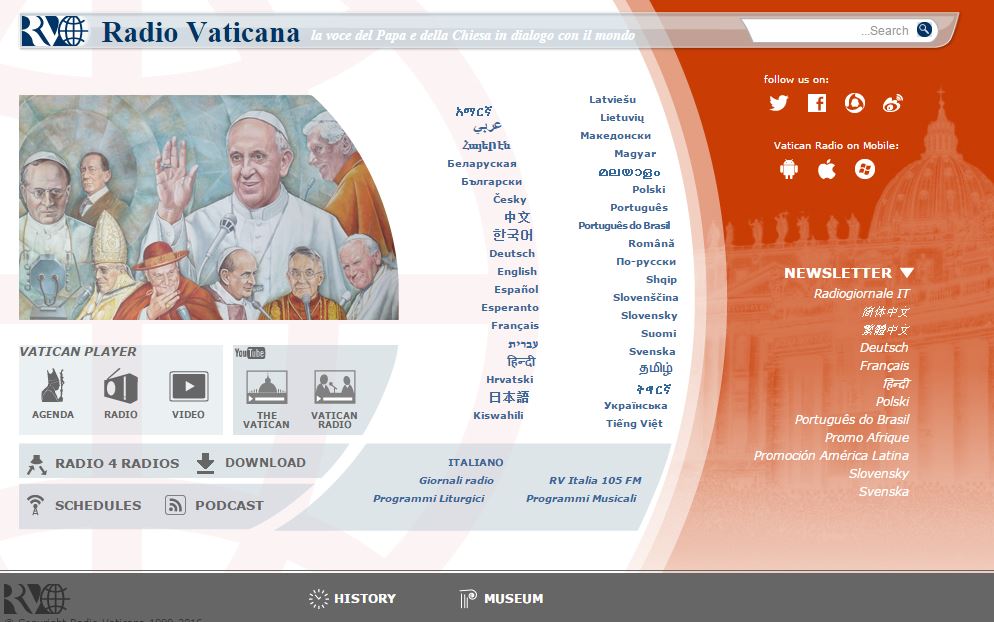Choose the Português do Brasil language link
The width and height of the screenshot is (994, 622).
(624, 226)
